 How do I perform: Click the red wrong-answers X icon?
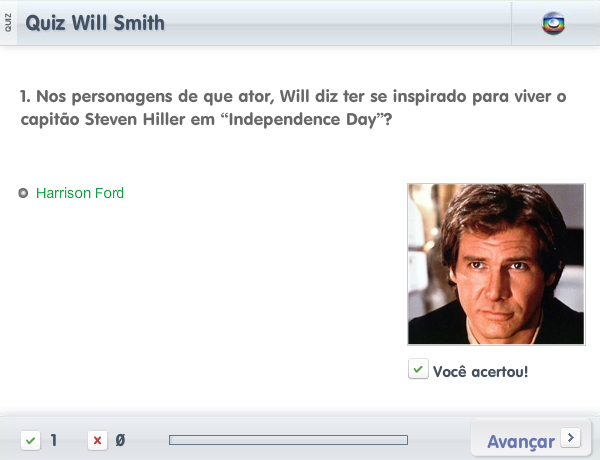tap(97, 440)
